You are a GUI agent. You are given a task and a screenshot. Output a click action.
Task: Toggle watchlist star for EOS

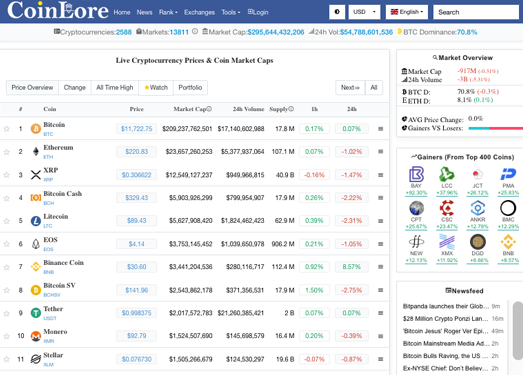pos(6,244)
